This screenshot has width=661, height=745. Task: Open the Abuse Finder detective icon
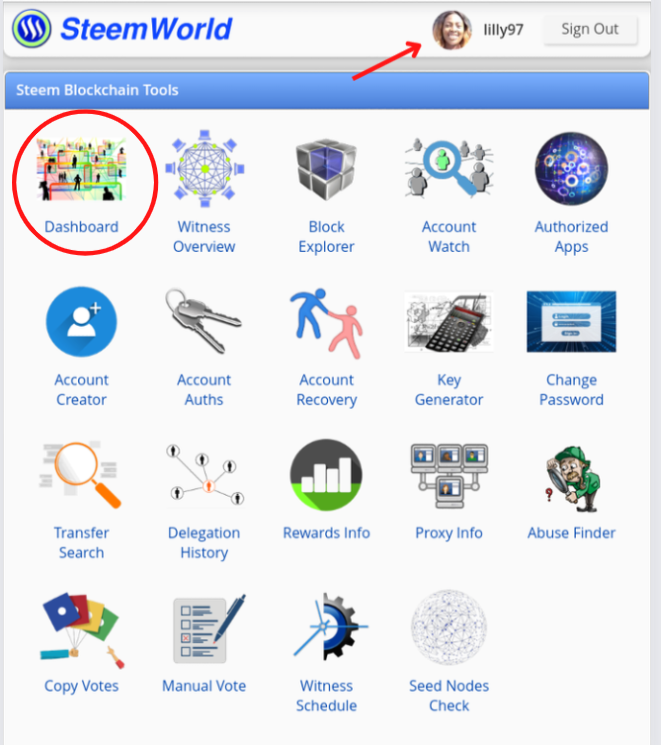(573, 478)
